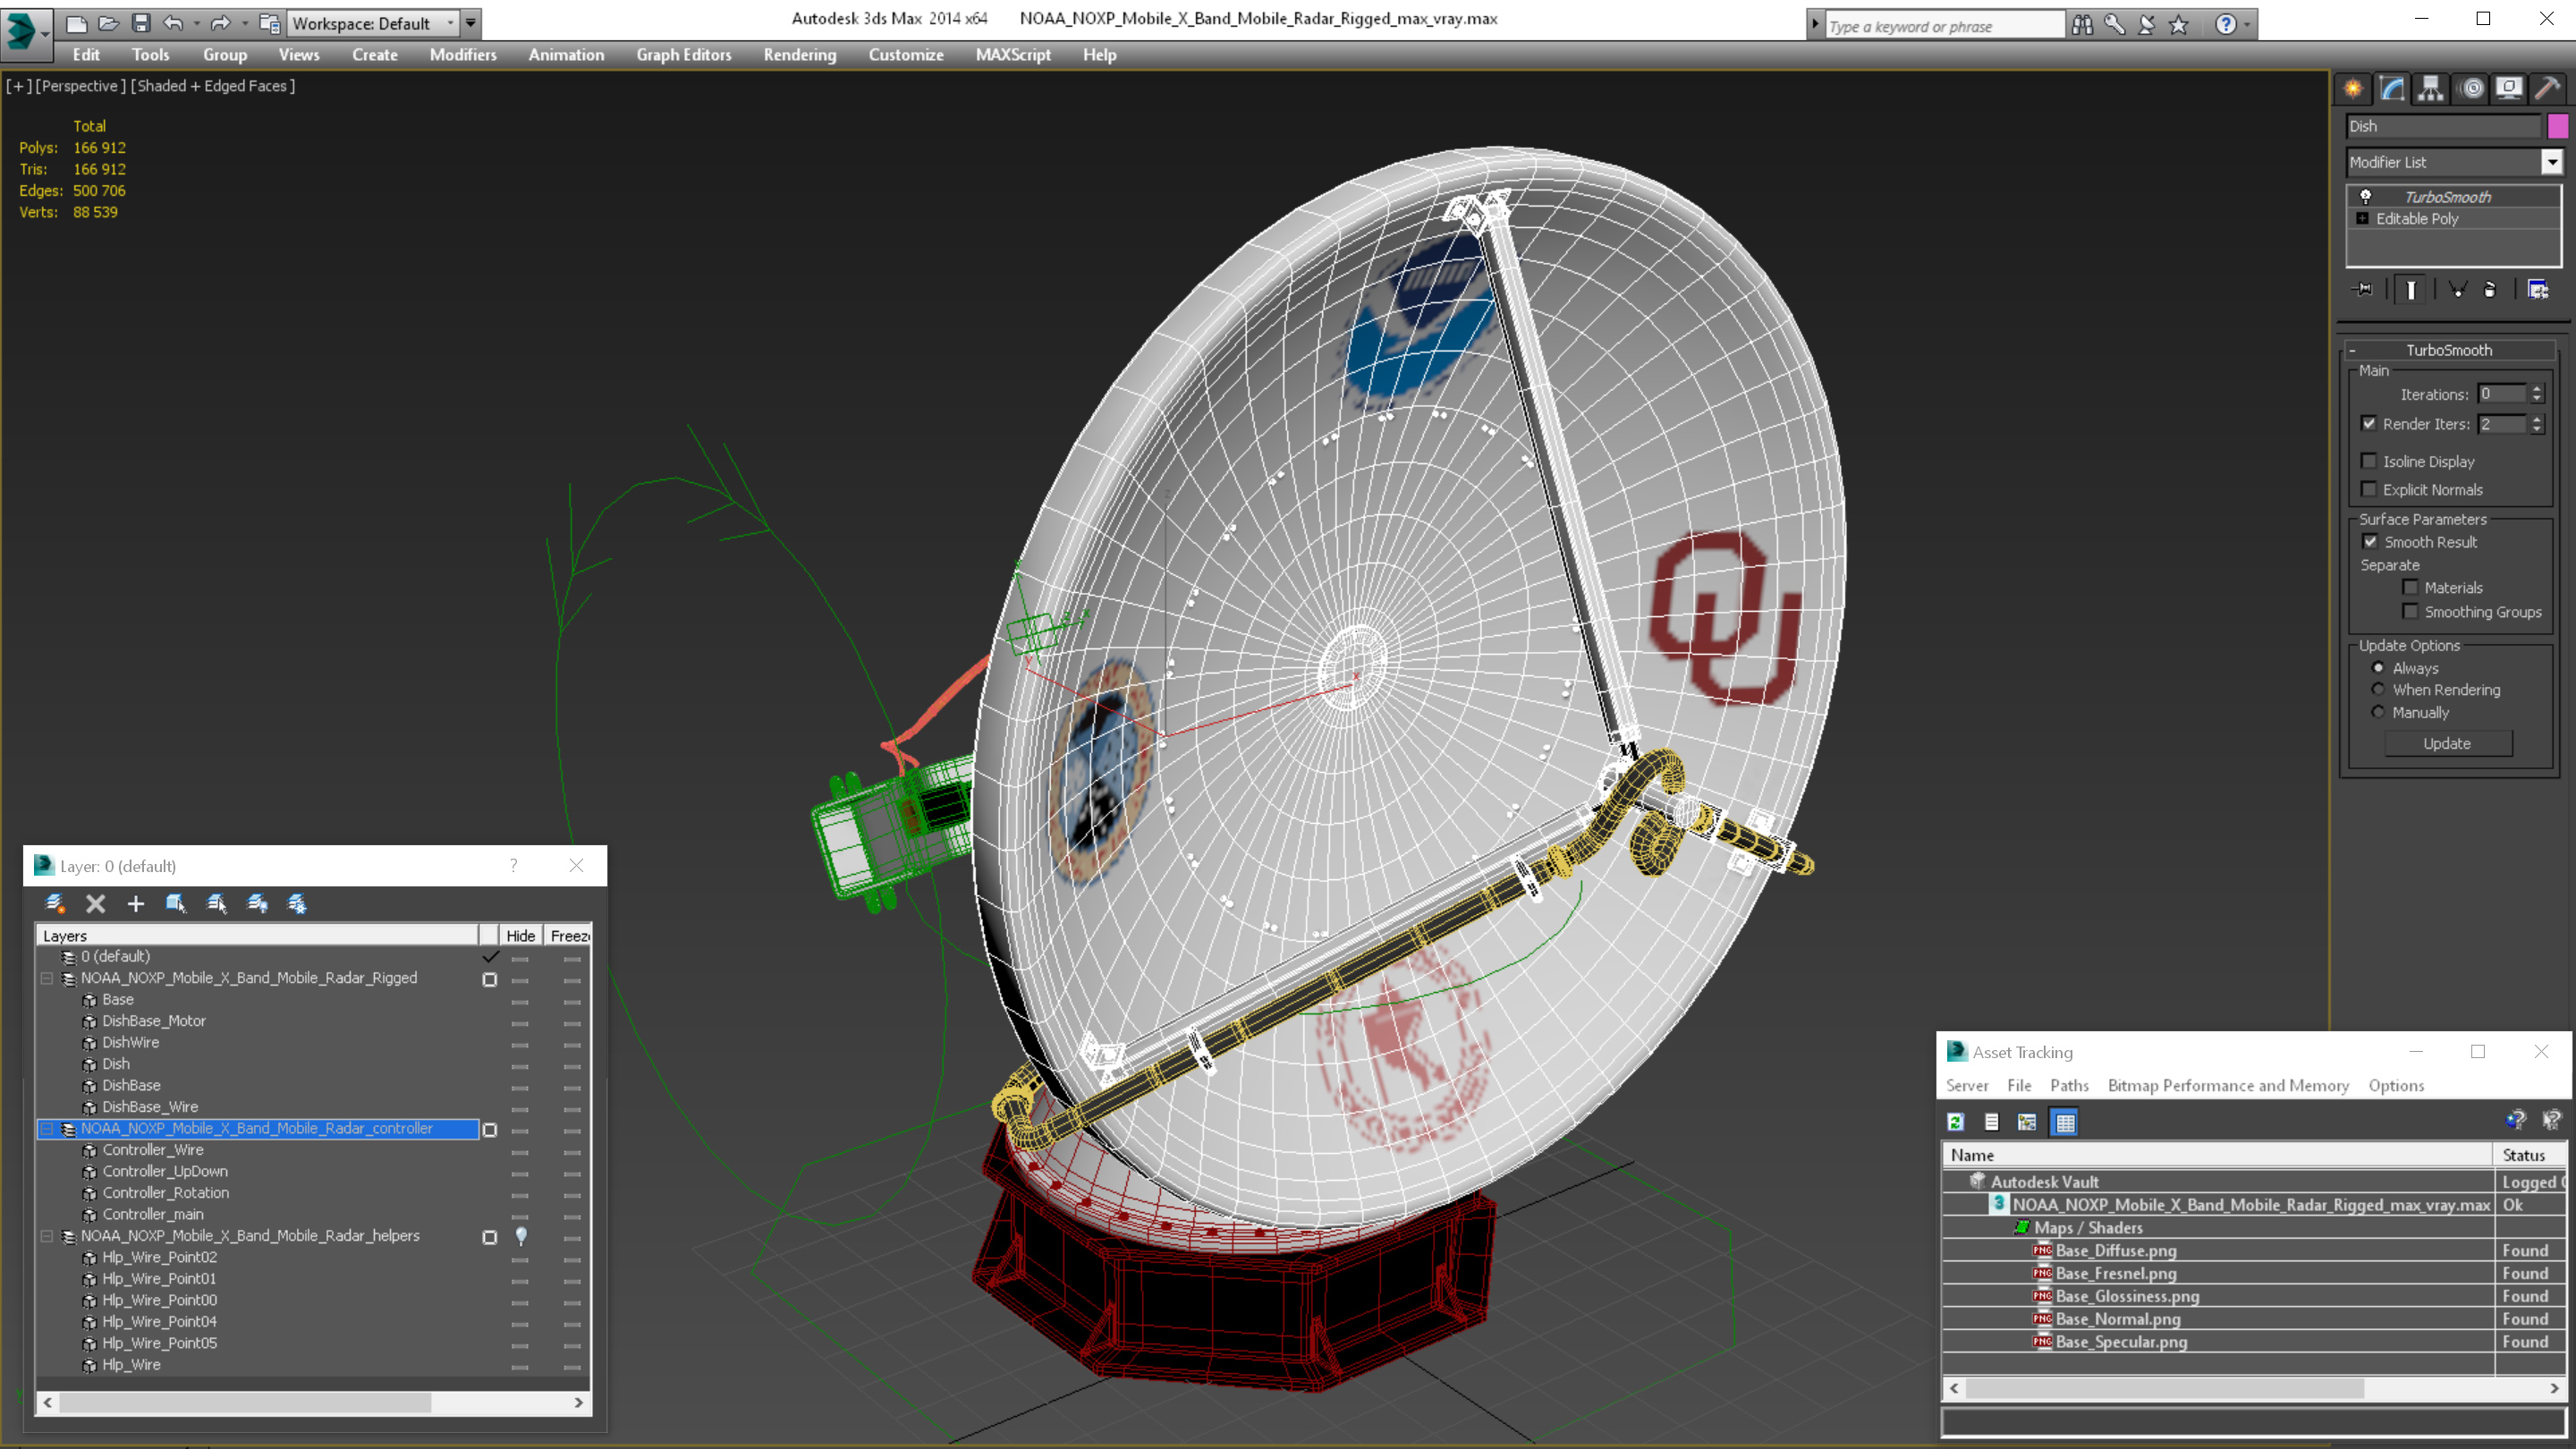This screenshot has width=2576, height=1449.
Task: Collapse the Radar_helpers layer tree
Action: 47,1236
